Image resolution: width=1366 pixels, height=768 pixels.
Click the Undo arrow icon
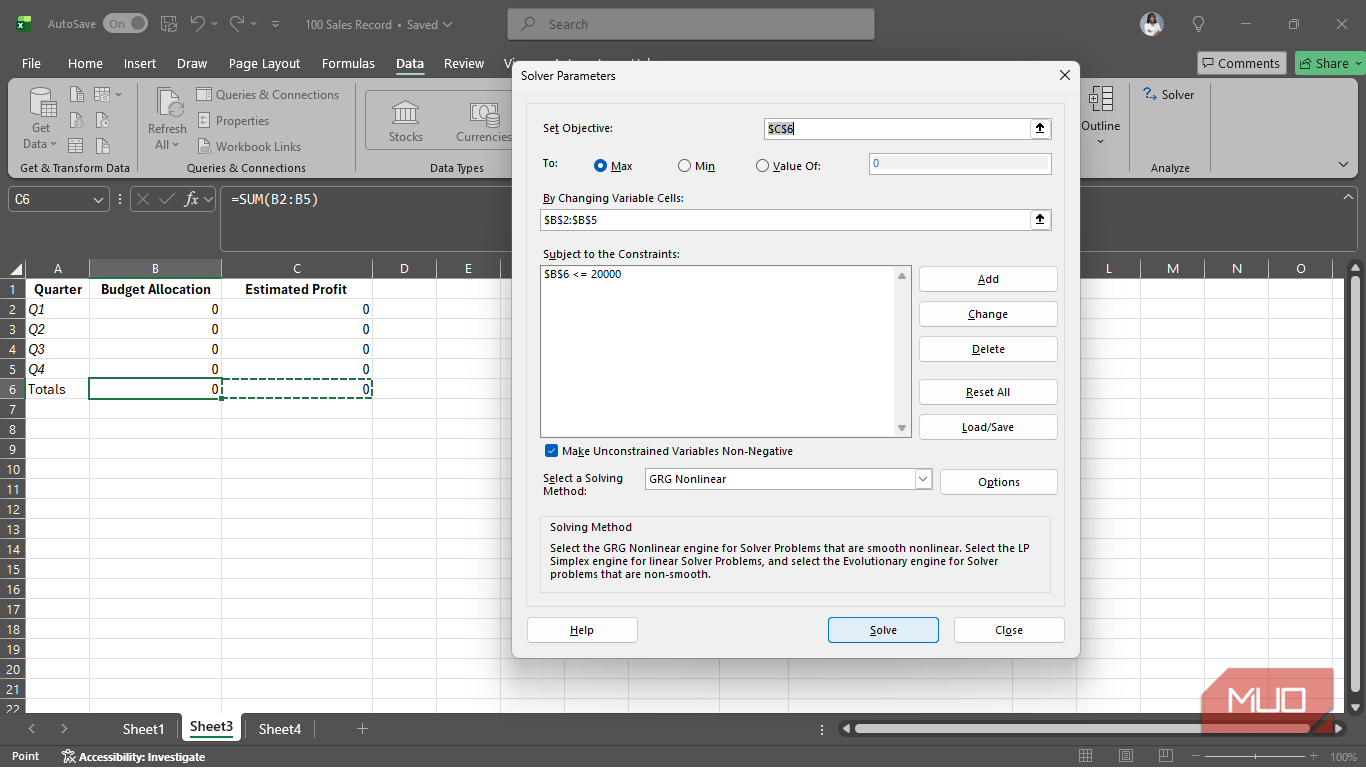[x=197, y=23]
